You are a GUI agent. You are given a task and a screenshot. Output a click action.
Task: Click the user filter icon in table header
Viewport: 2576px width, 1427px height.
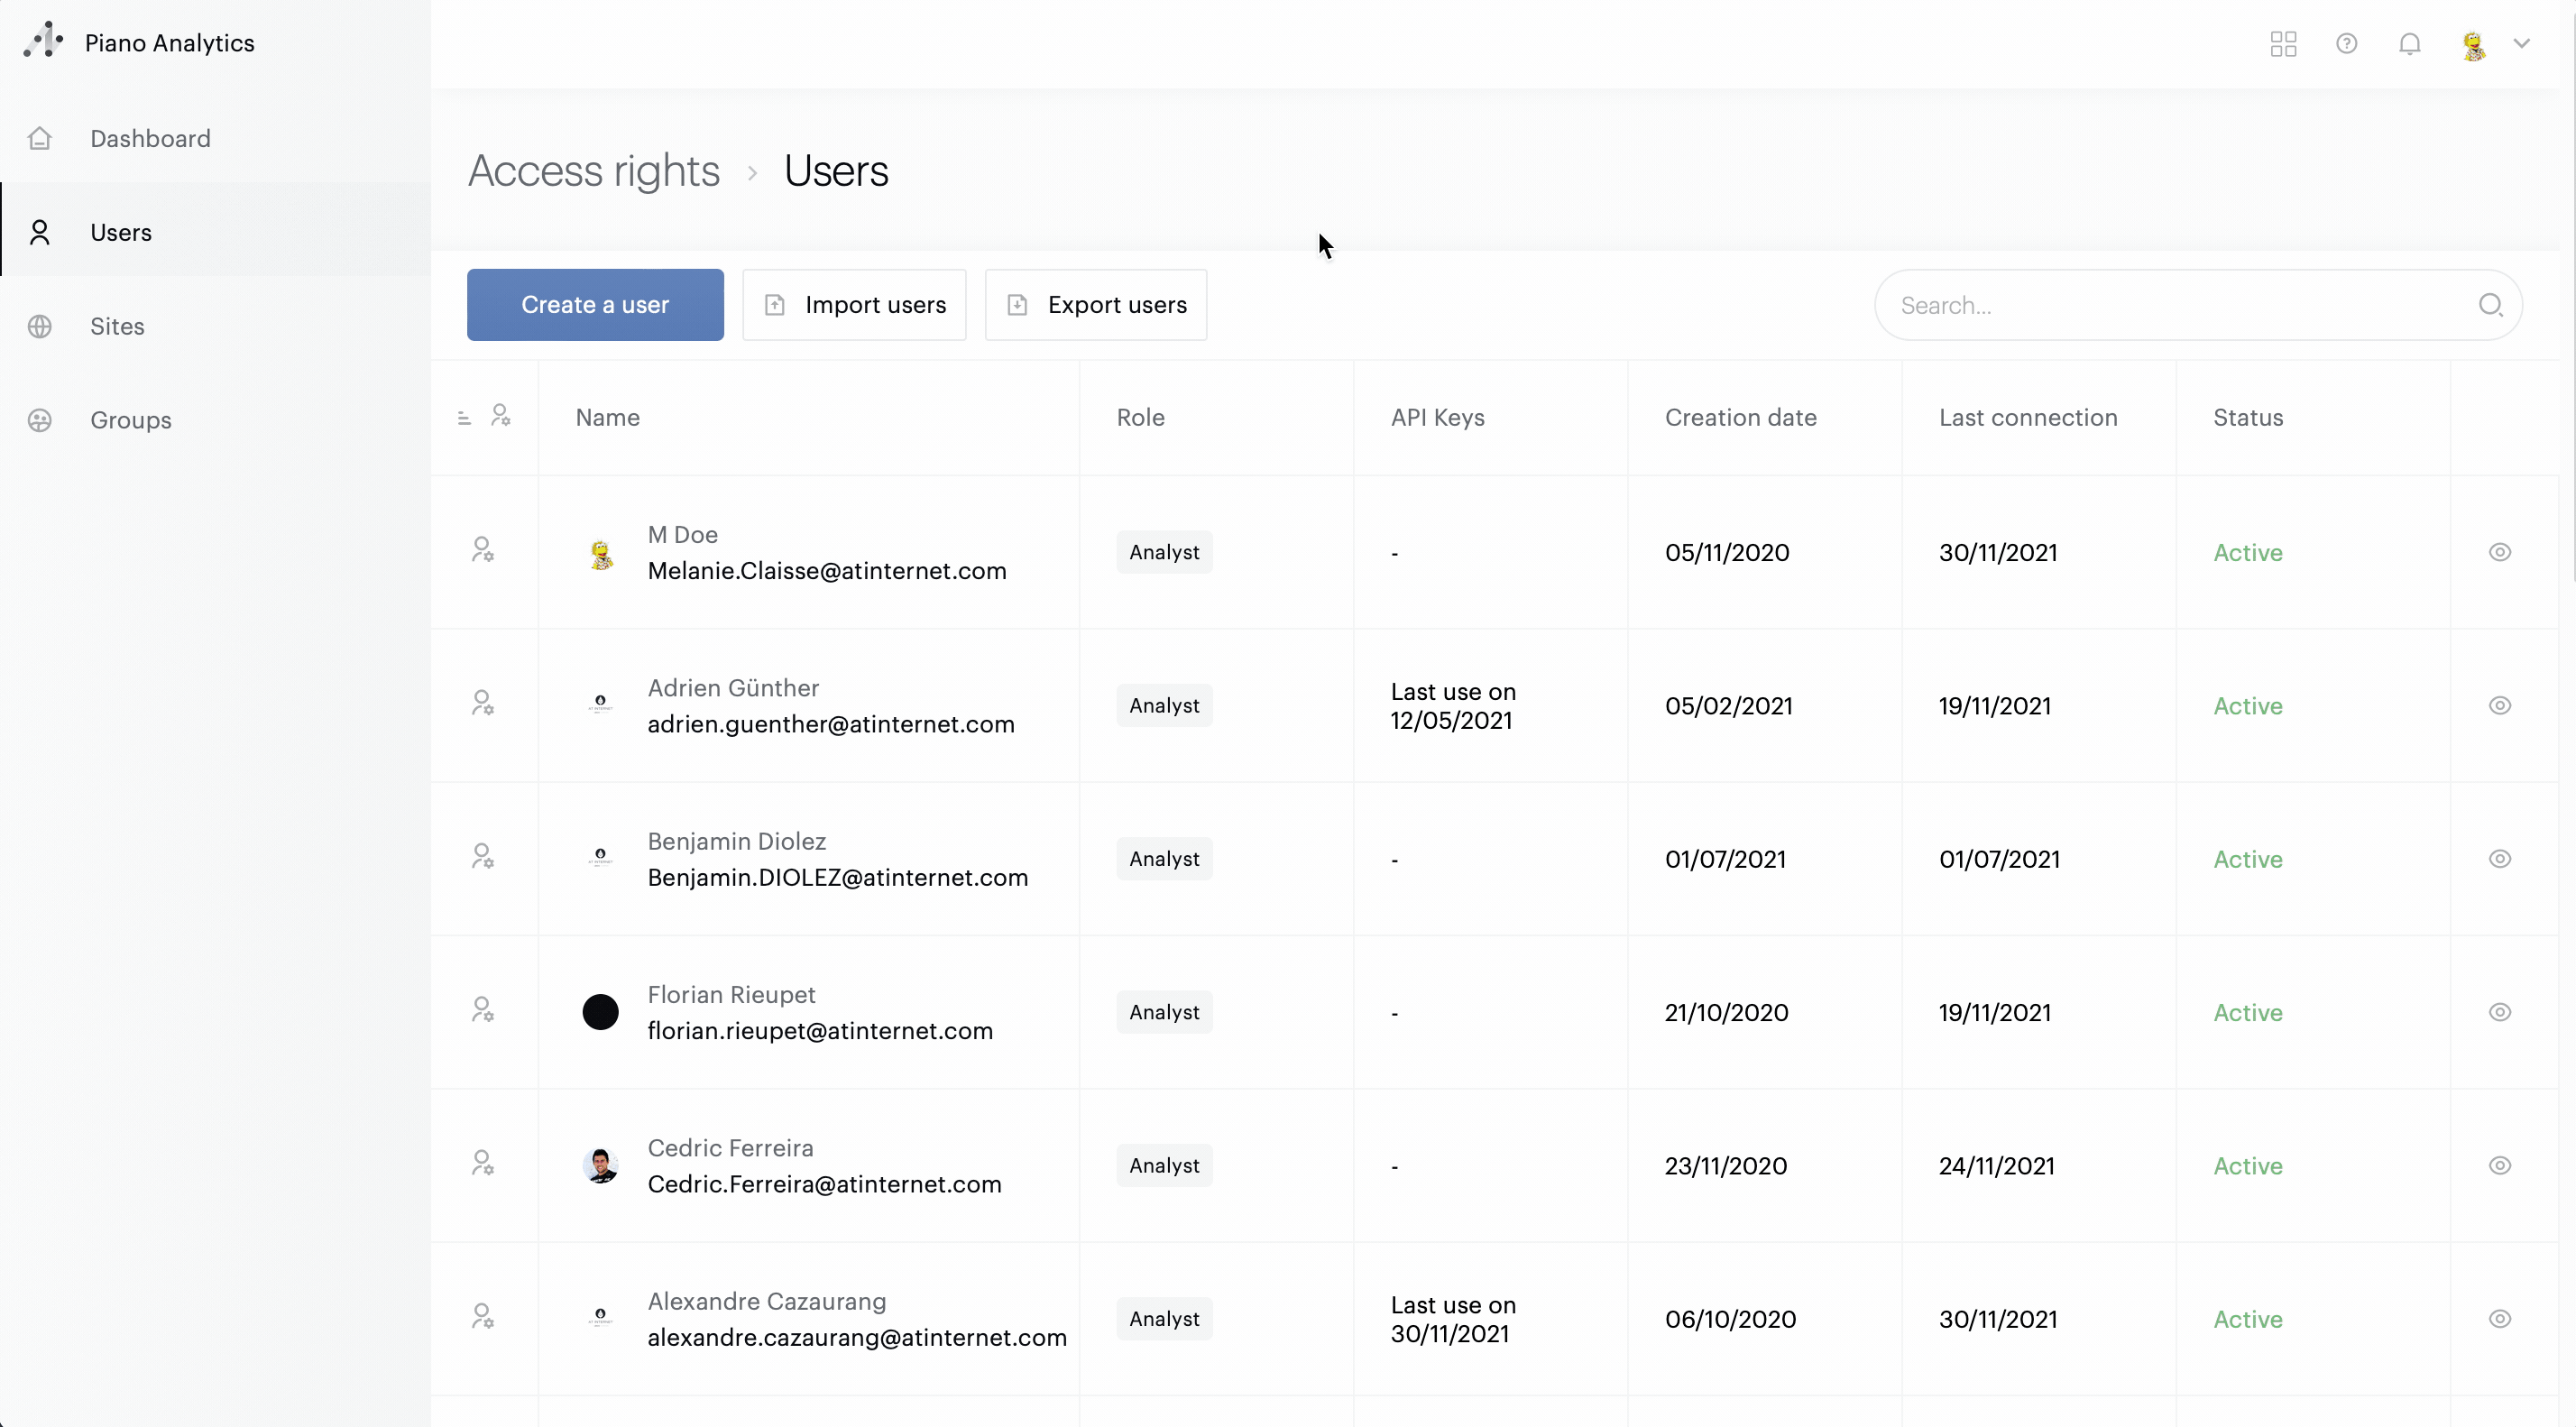pyautogui.click(x=501, y=416)
